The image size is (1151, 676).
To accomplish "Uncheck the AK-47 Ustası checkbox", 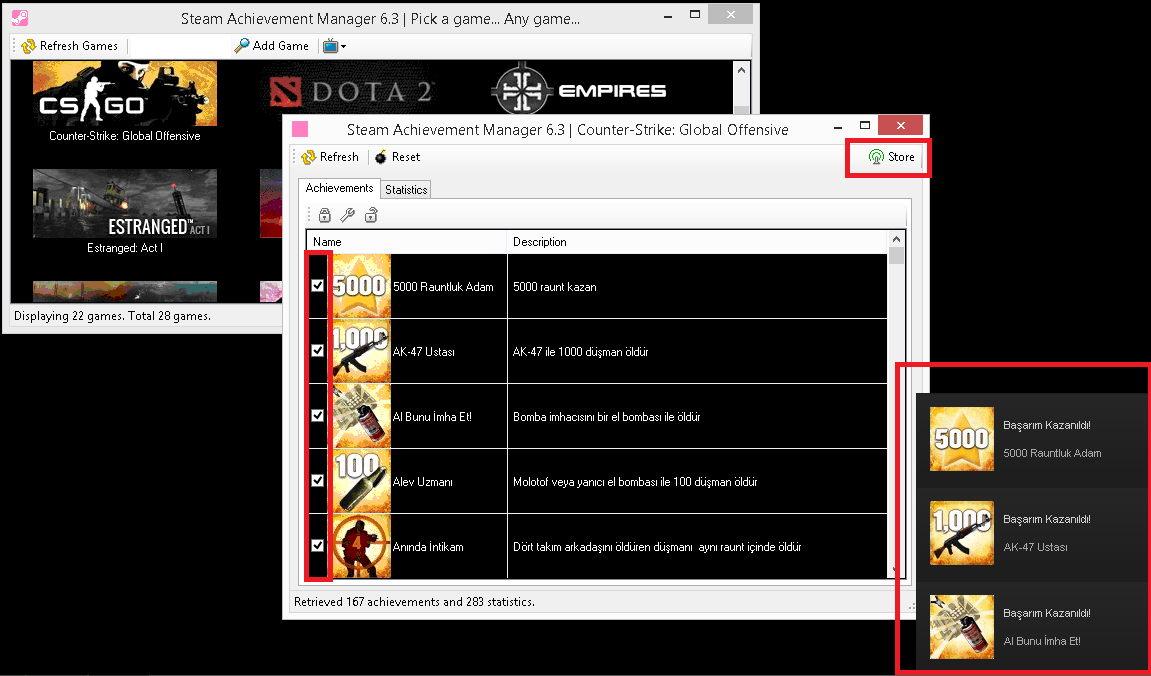I will pyautogui.click(x=318, y=351).
